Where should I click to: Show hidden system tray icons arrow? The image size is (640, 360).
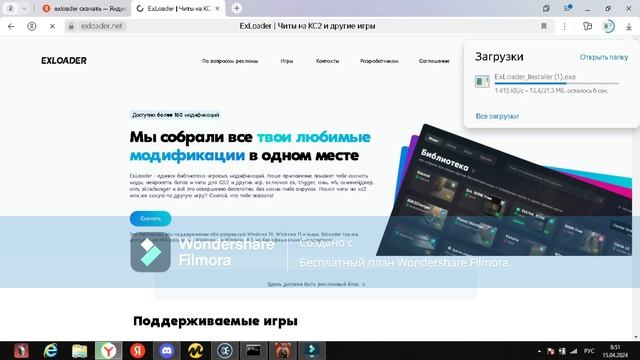pyautogui.click(x=539, y=351)
